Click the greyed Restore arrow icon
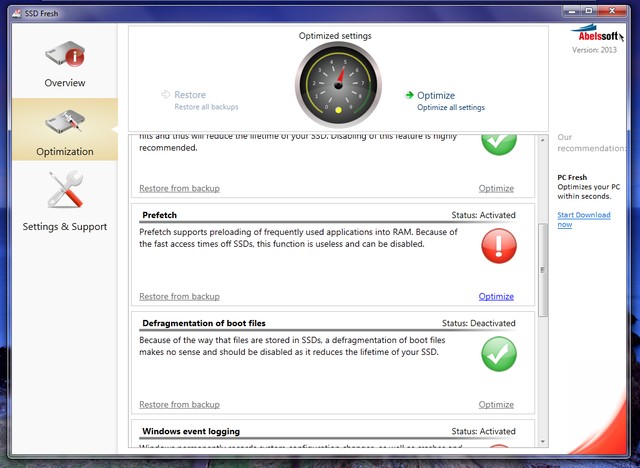This screenshot has height=468, width=640. (165, 95)
